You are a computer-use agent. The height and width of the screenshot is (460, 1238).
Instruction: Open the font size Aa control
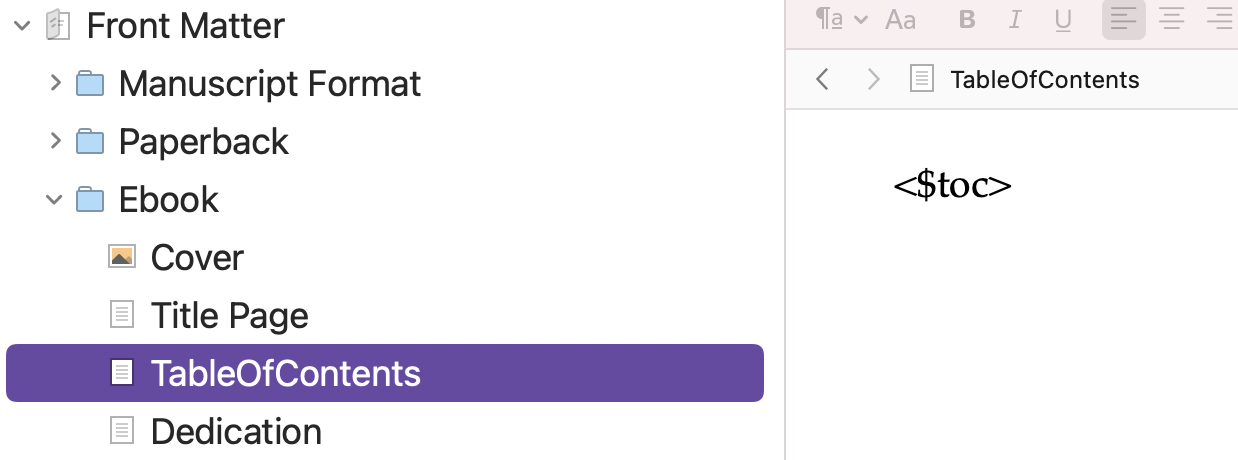click(x=901, y=19)
